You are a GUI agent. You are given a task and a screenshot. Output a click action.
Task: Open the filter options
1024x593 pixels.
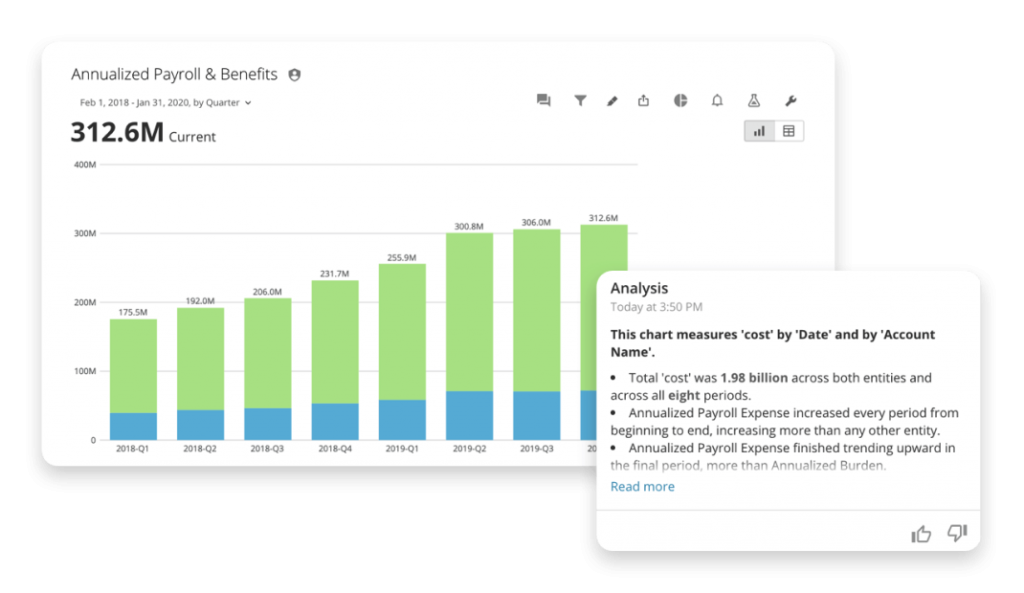[x=581, y=100]
